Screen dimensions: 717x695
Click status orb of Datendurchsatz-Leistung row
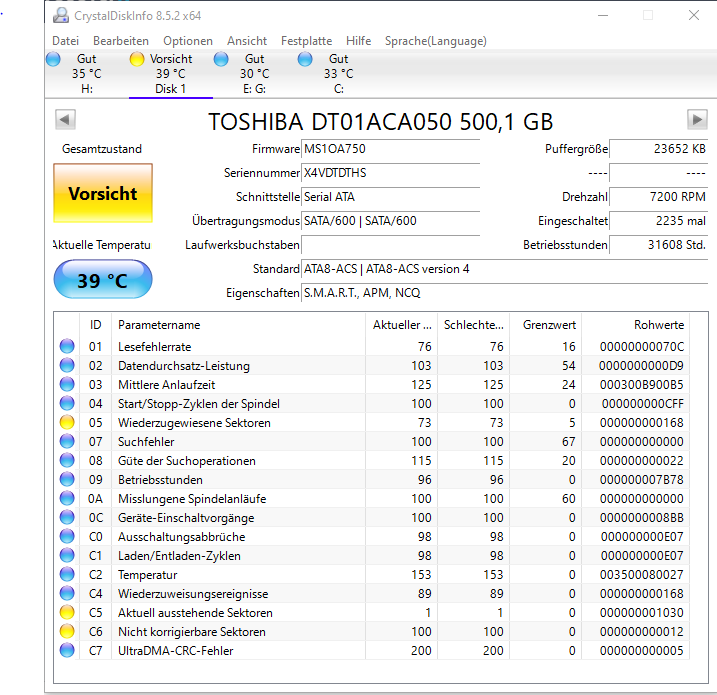[x=67, y=365]
